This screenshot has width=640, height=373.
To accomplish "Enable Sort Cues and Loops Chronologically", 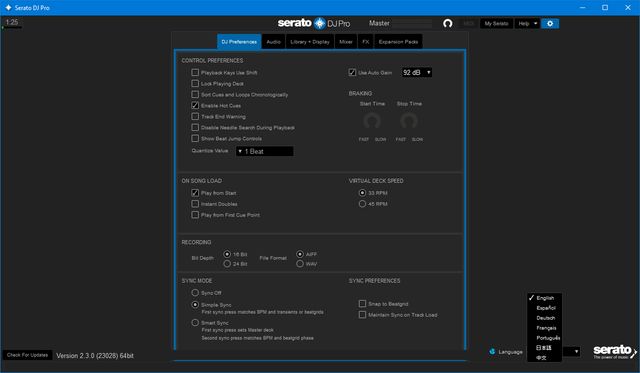I will 195,94.
